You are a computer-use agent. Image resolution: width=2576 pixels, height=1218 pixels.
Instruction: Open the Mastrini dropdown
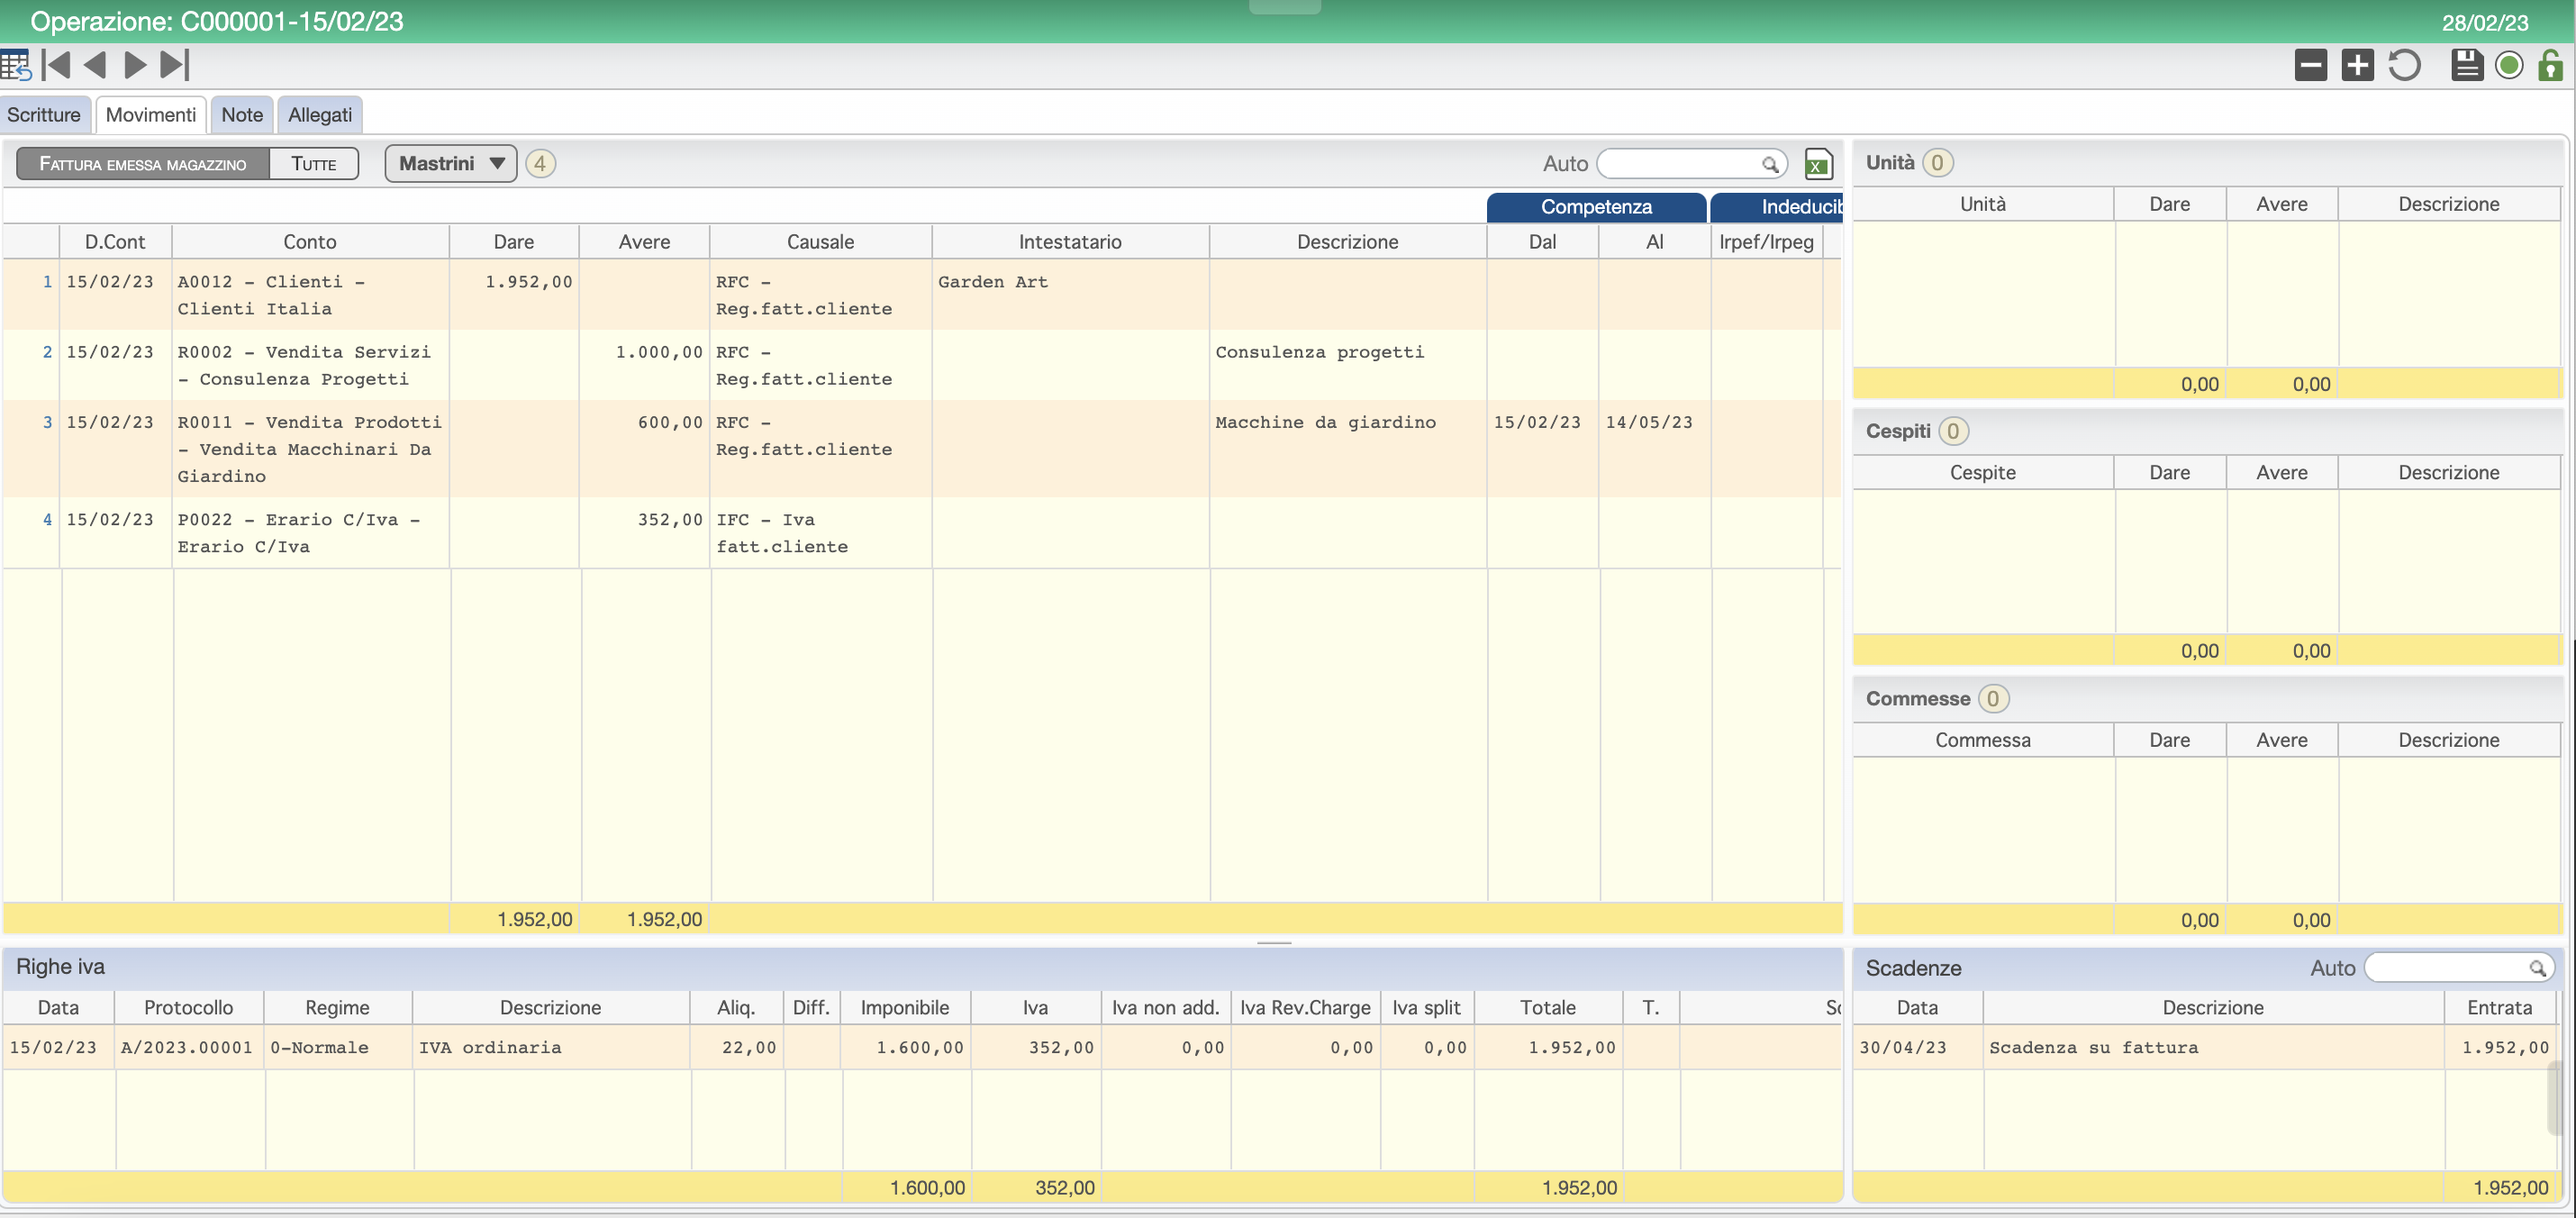pyautogui.click(x=451, y=164)
